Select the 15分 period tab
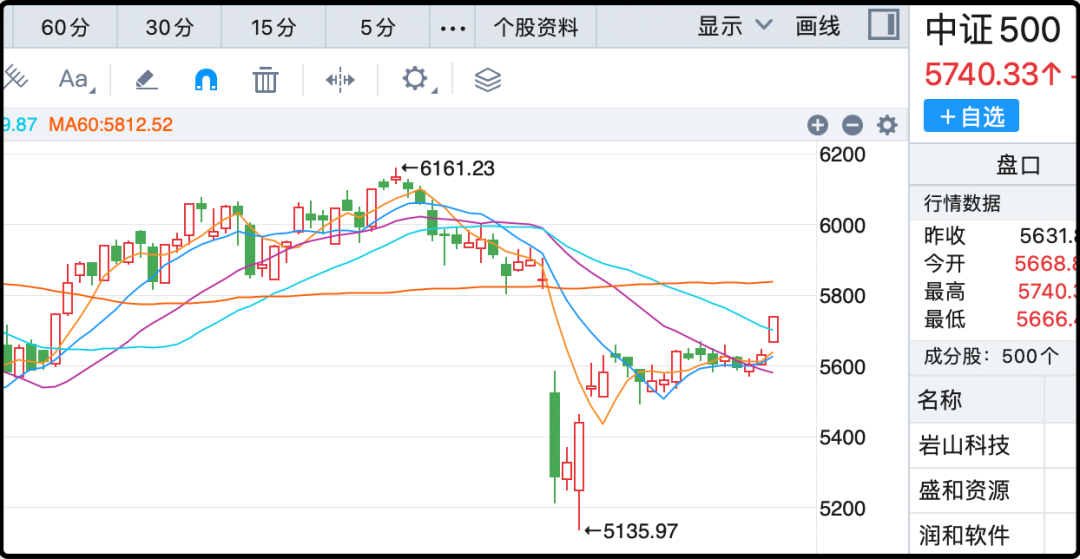1080x559 pixels. click(x=273, y=28)
